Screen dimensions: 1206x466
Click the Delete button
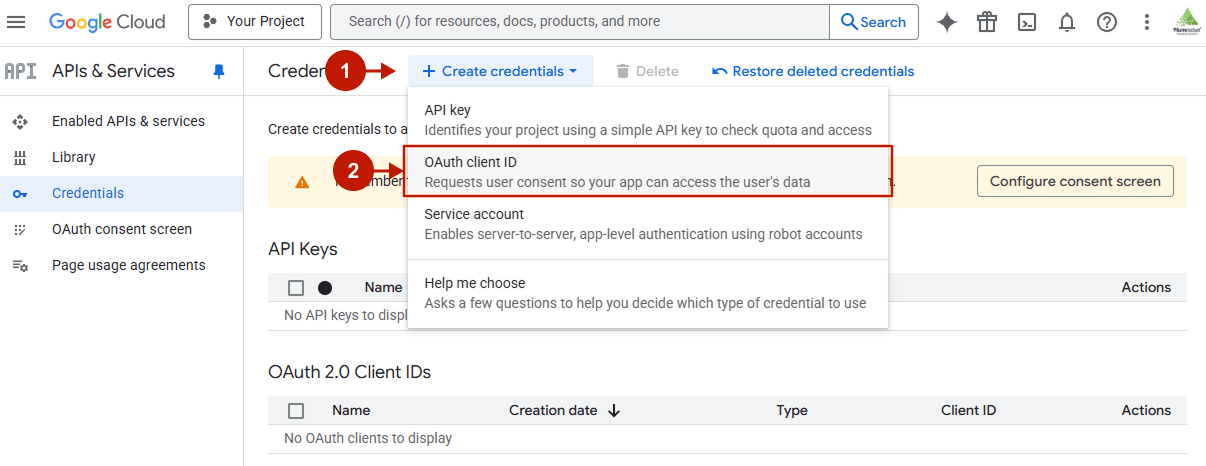pyautogui.click(x=647, y=71)
